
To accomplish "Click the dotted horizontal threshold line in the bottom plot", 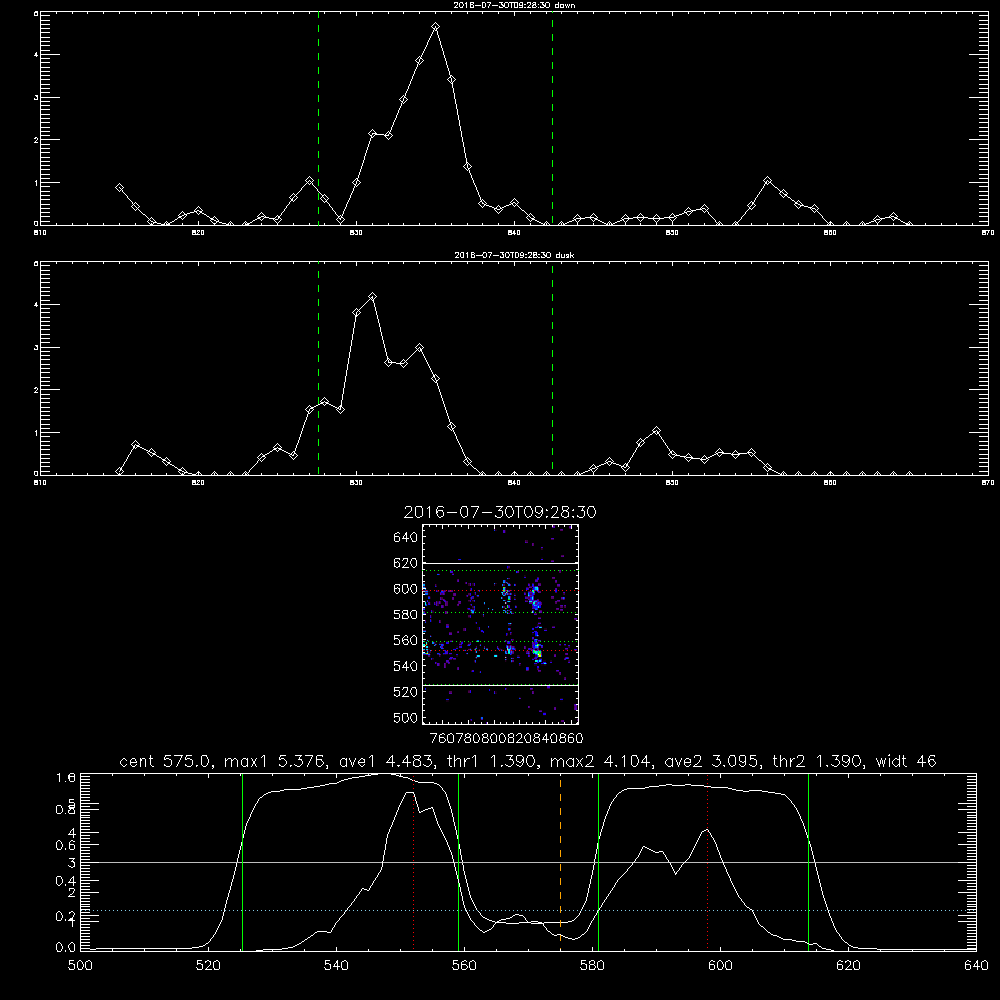I will 528,911.
